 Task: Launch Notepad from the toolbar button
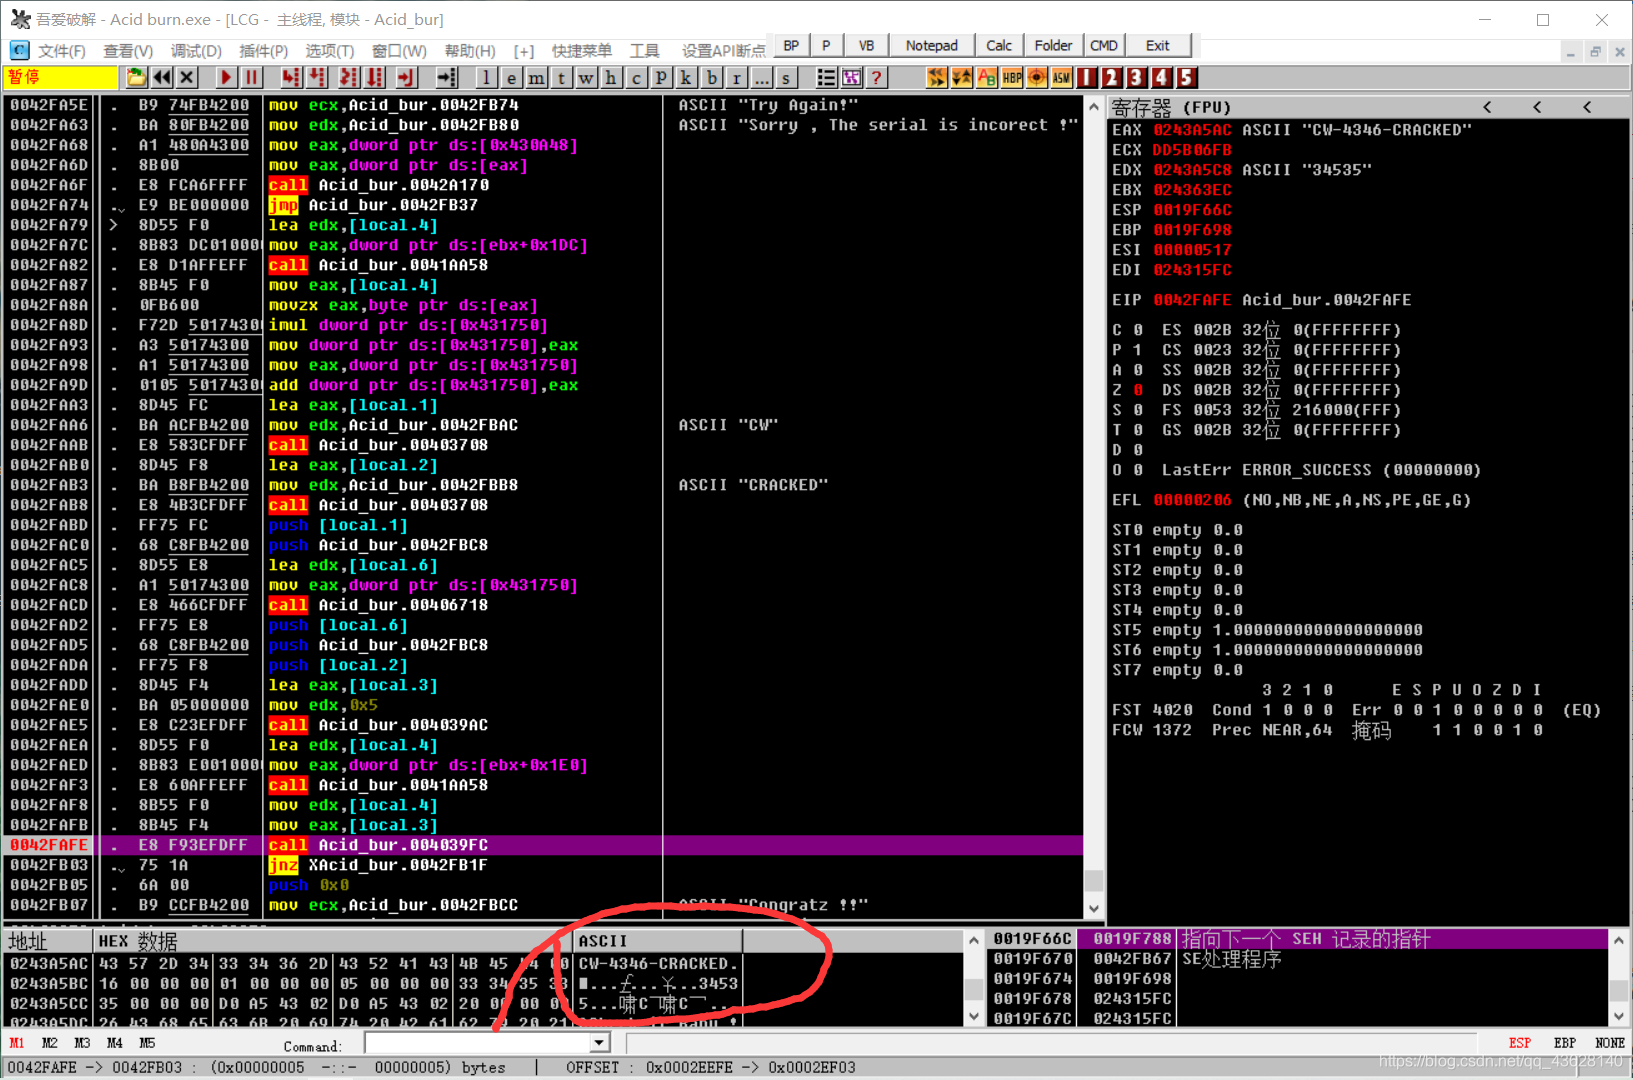(x=931, y=46)
